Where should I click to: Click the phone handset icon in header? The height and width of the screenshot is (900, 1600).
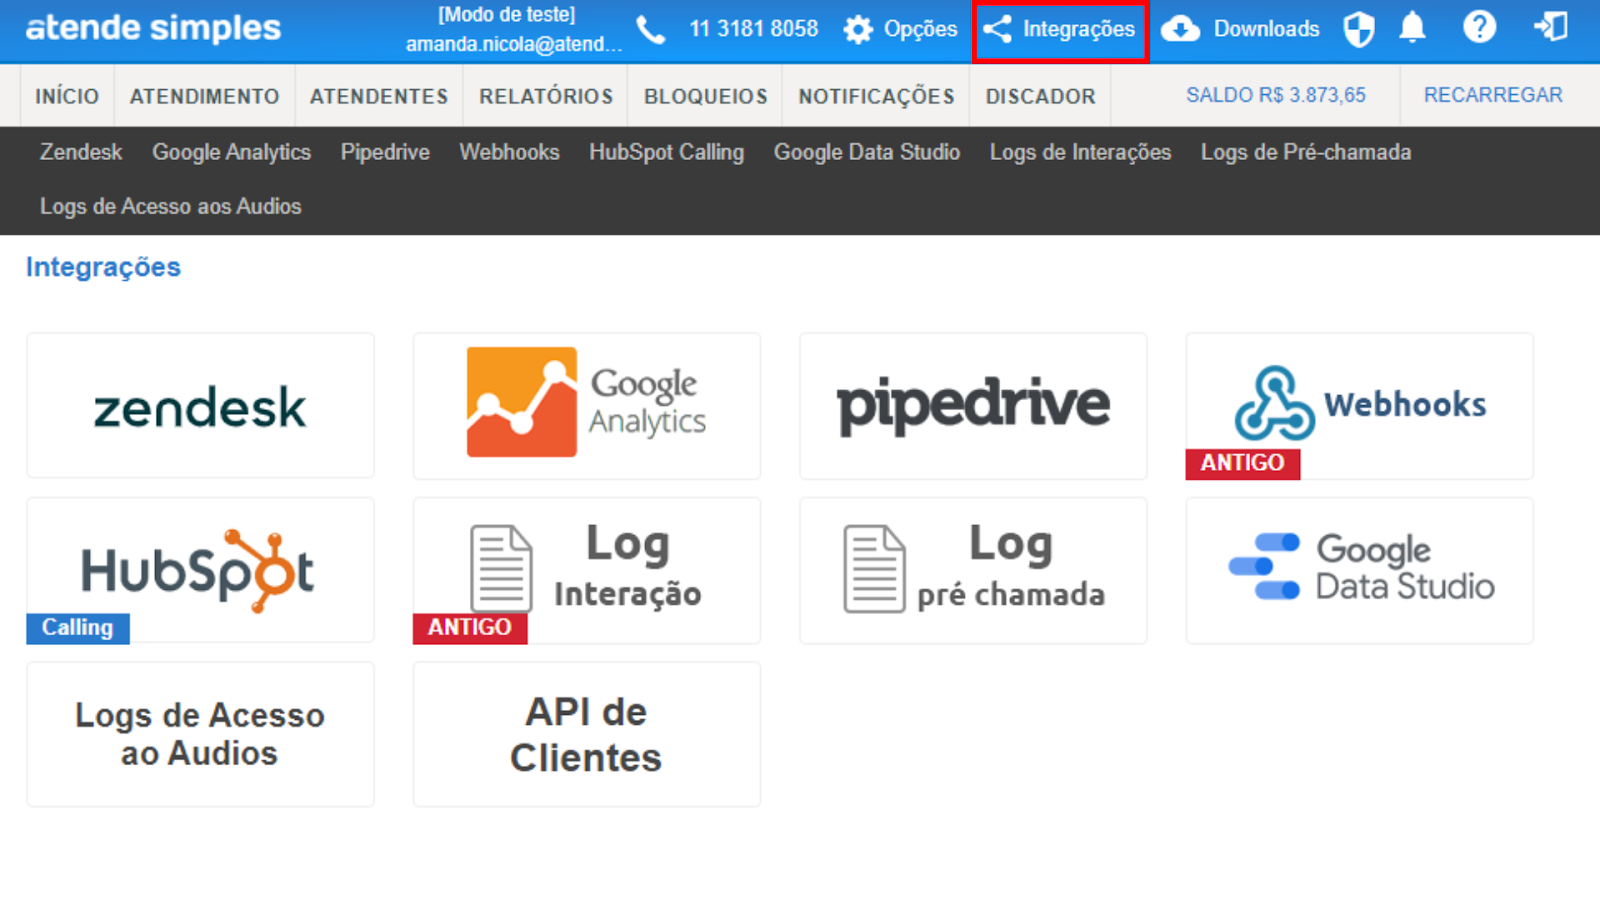651,30
